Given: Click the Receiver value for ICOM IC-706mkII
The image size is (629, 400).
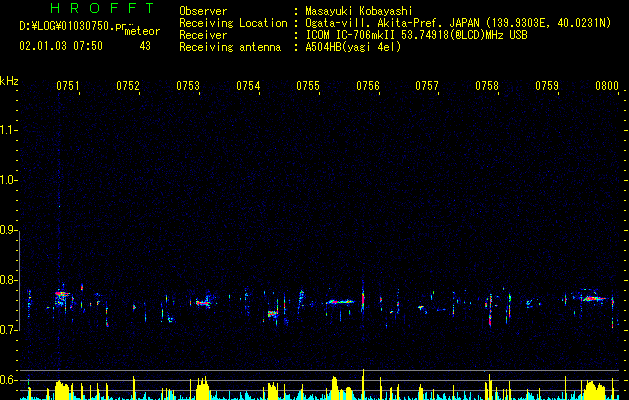Looking at the screenshot, I should 416,35.
